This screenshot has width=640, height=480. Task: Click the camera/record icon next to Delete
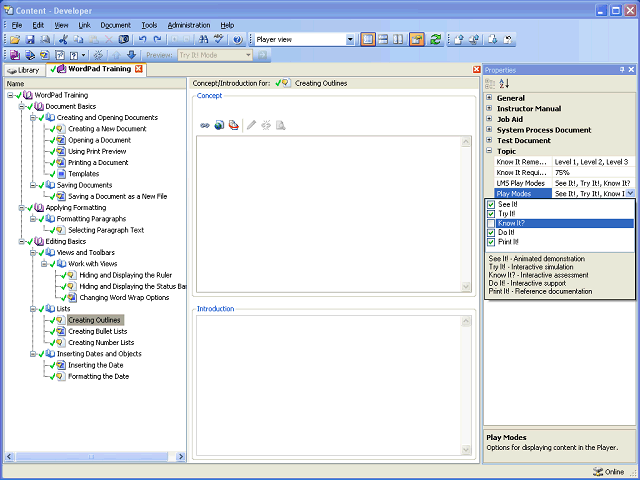124,40
